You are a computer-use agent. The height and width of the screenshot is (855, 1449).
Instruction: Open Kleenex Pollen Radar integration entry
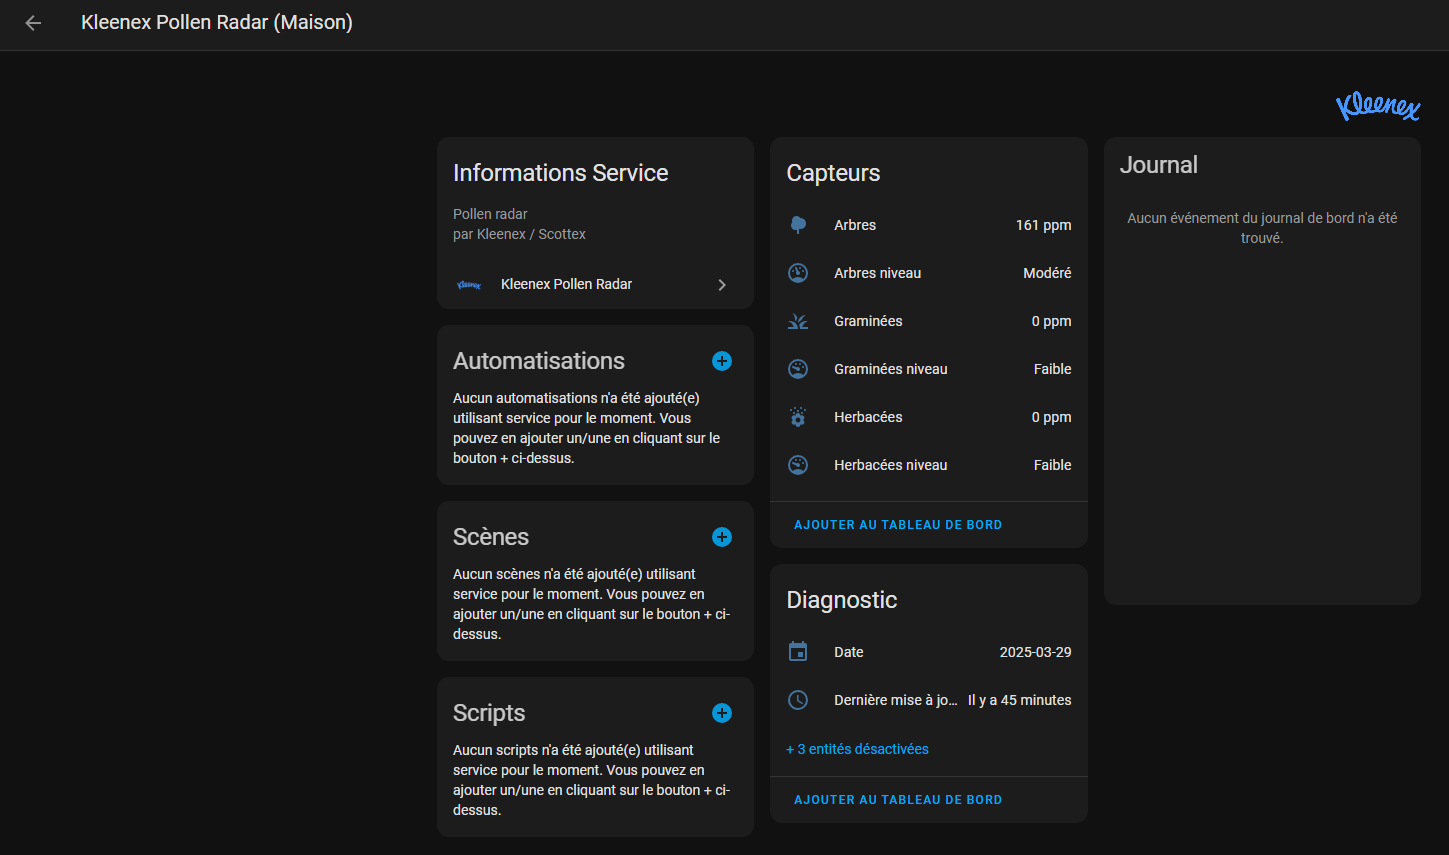point(595,285)
